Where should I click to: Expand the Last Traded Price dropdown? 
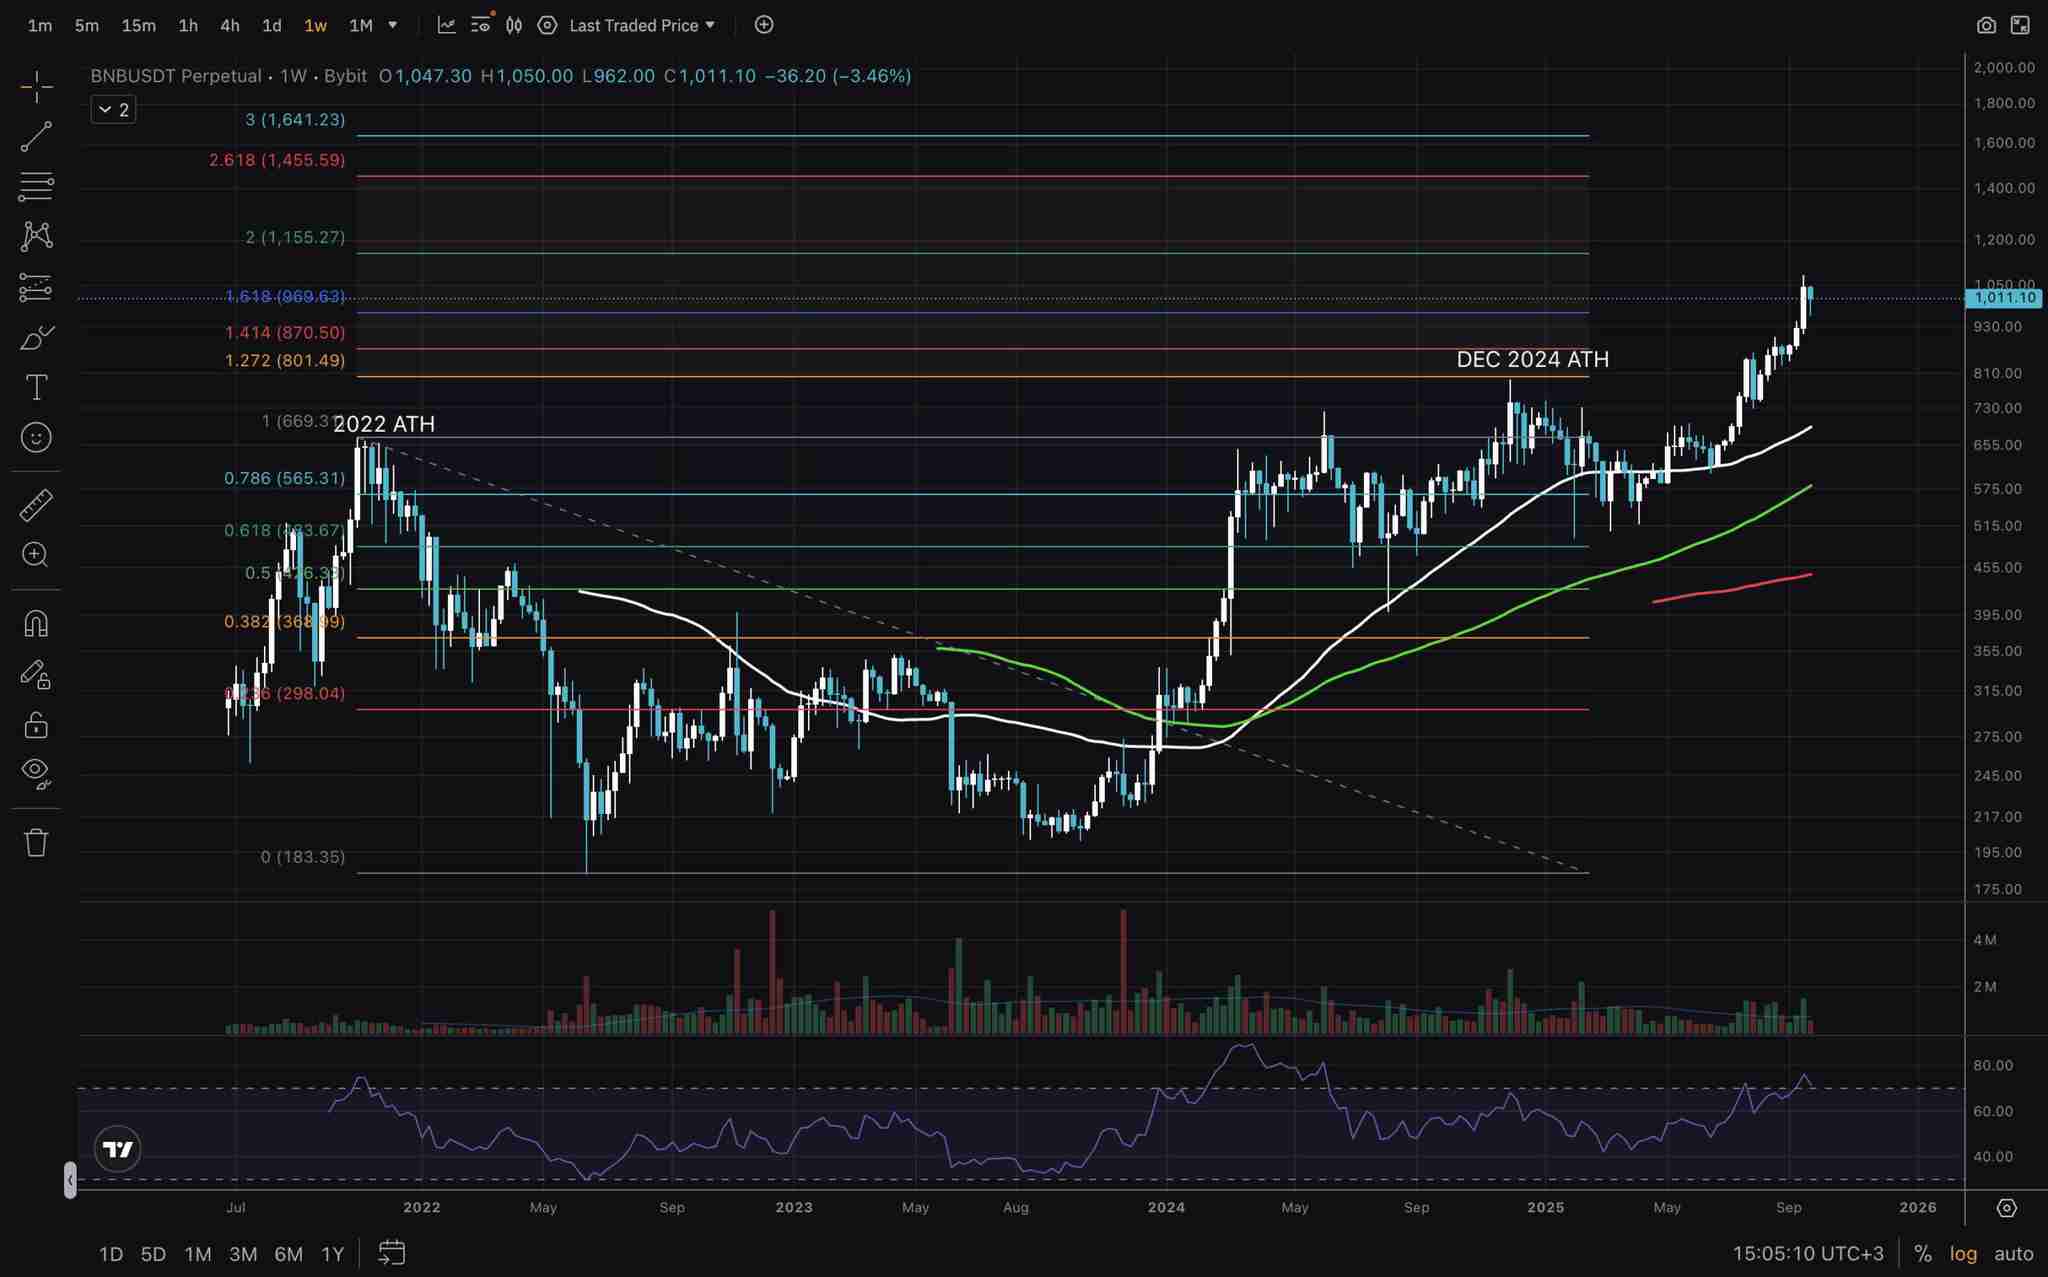click(x=642, y=25)
